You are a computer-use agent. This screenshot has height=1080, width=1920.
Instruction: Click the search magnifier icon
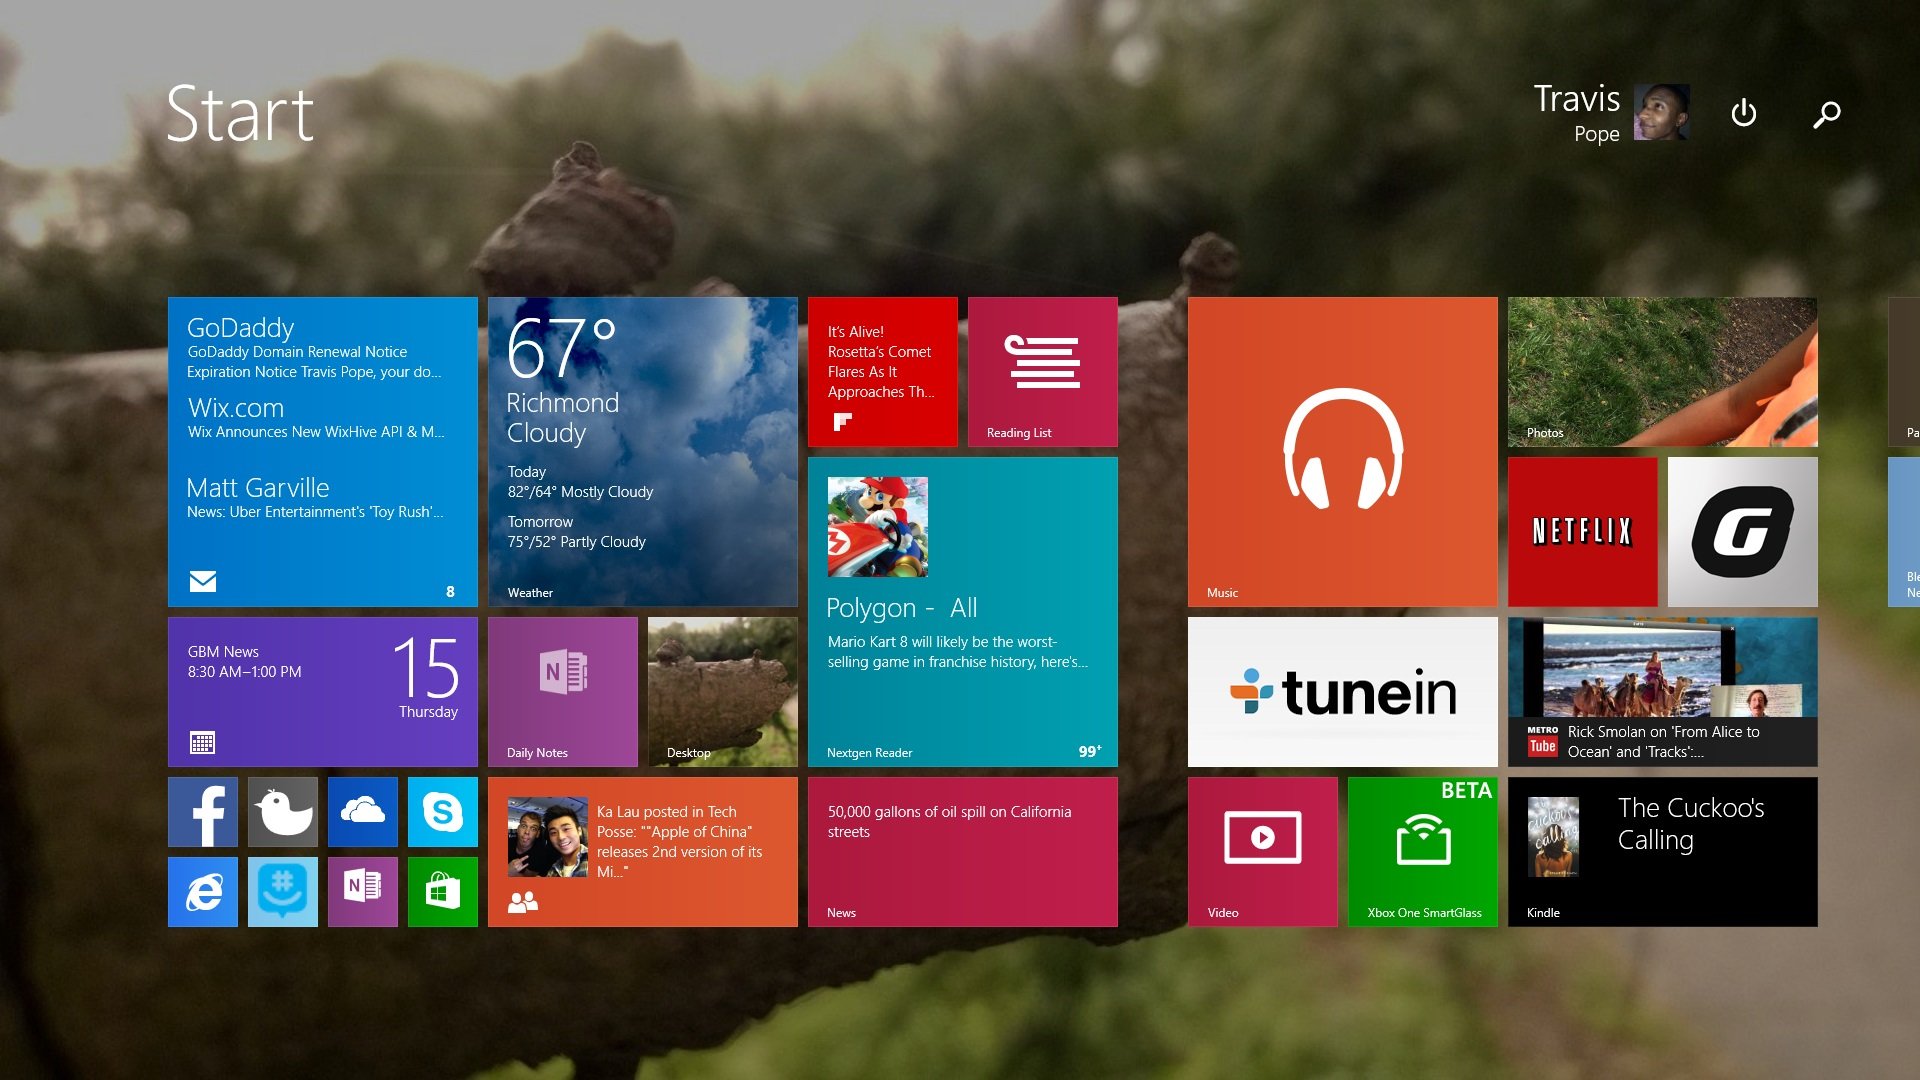point(1826,114)
